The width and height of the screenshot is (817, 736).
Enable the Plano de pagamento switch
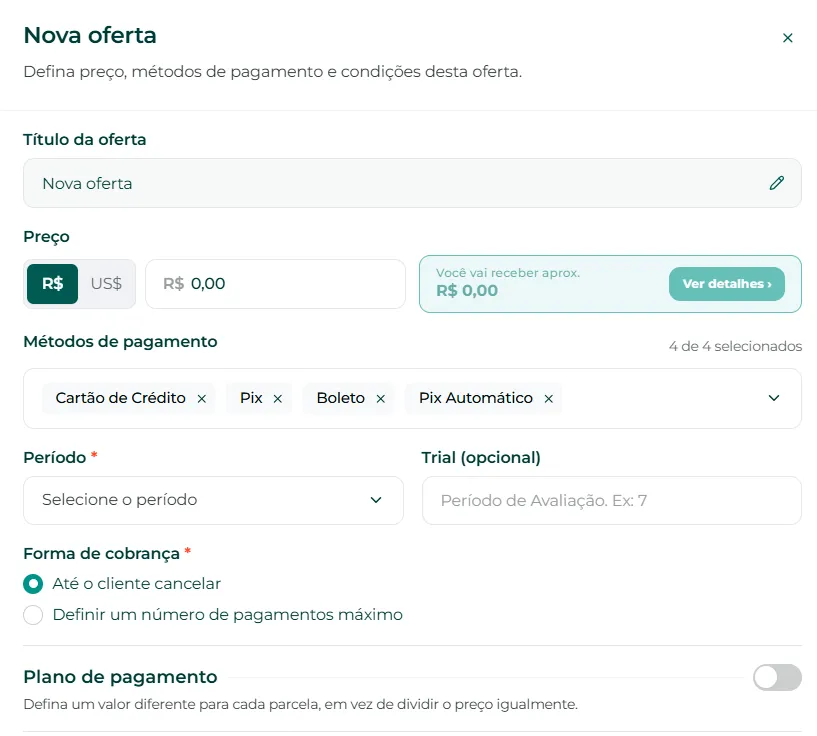click(x=777, y=678)
